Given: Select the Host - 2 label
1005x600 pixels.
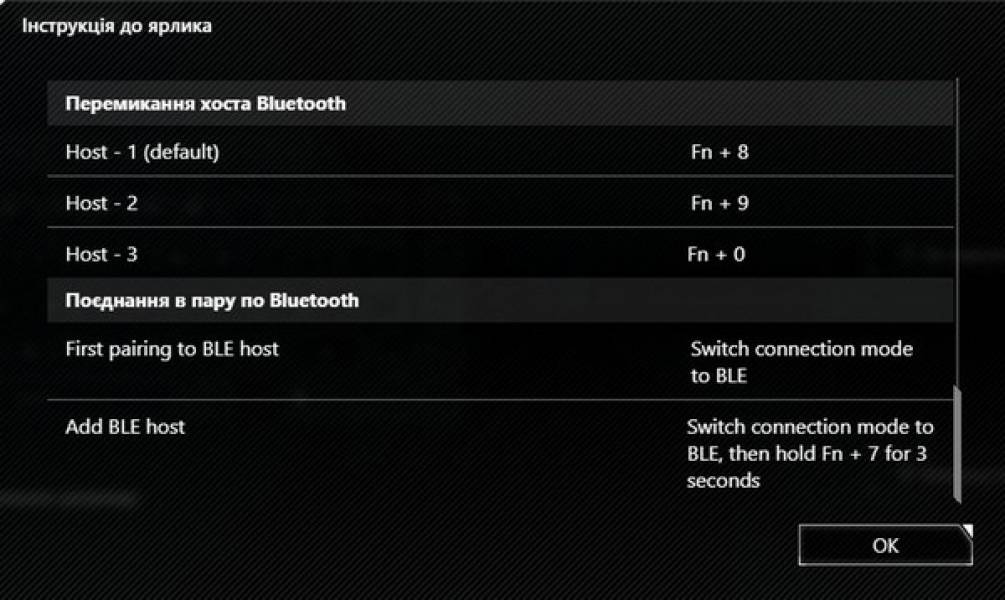Looking at the screenshot, I should (x=102, y=203).
